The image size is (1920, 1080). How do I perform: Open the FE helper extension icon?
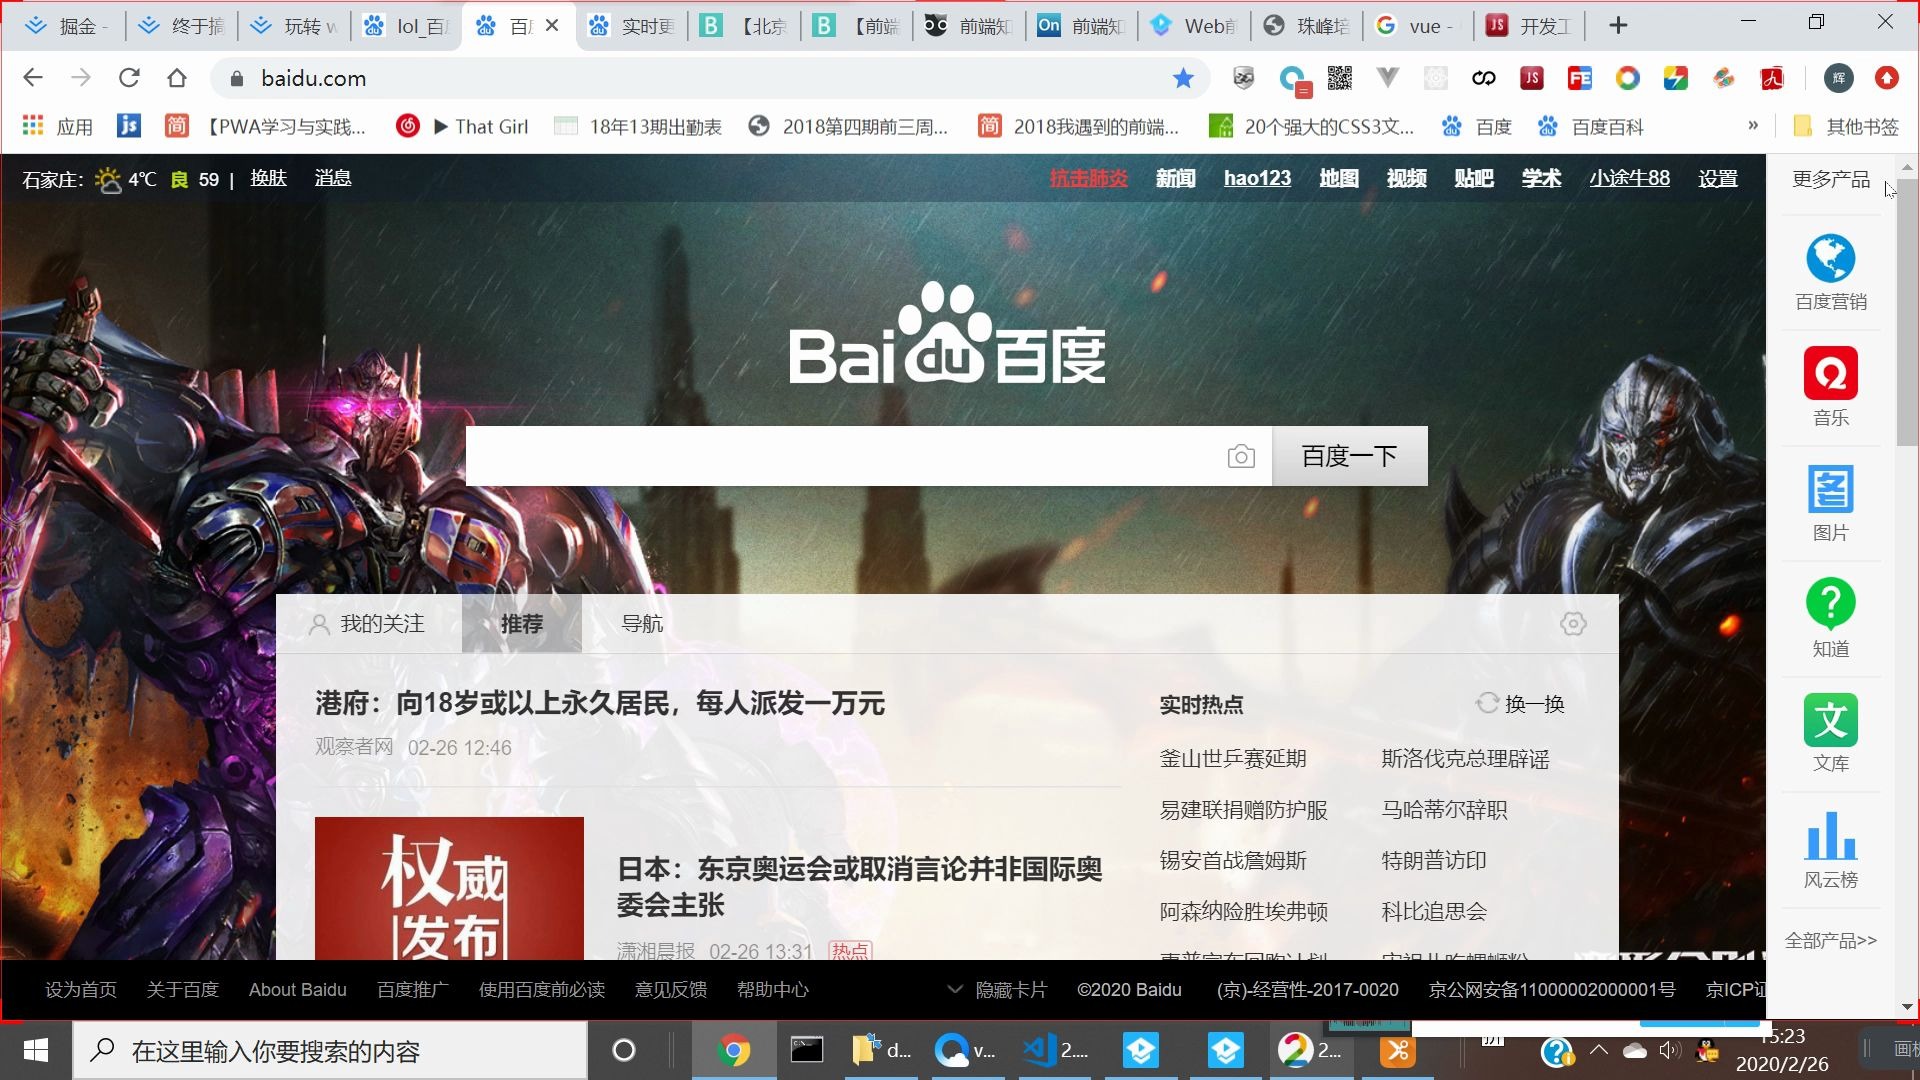tap(1579, 78)
